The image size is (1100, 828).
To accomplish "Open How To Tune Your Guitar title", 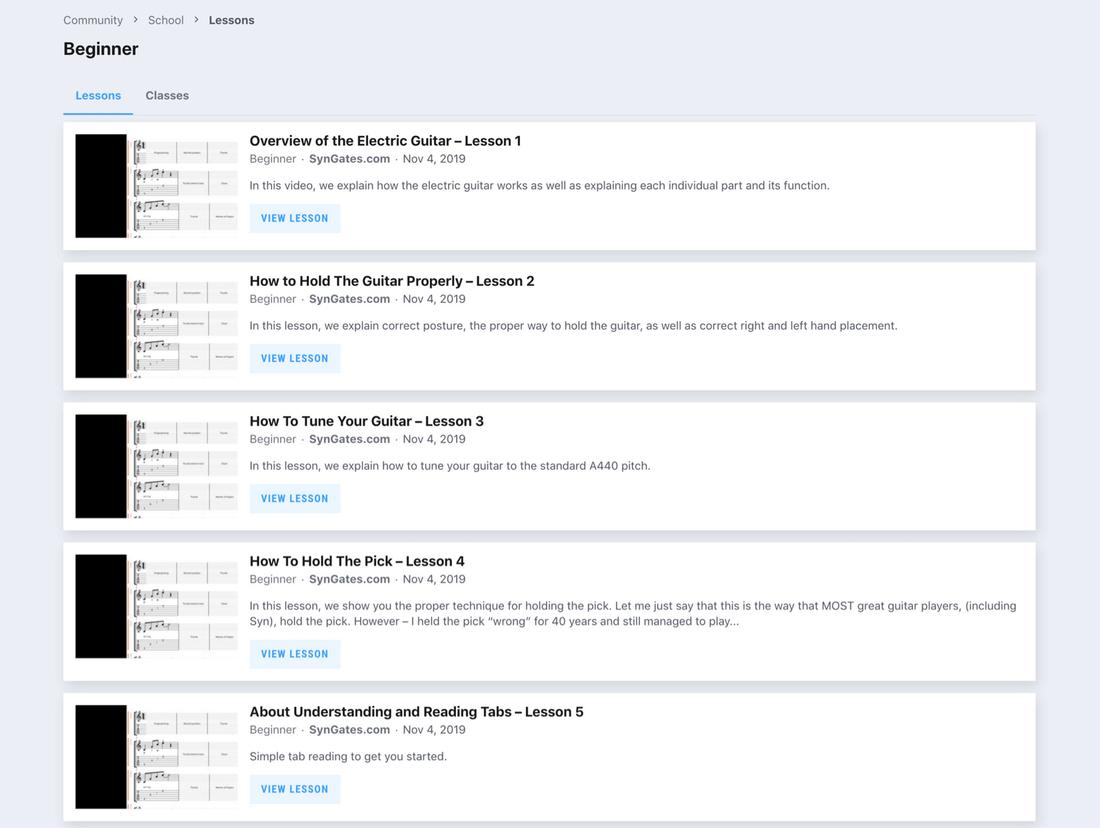I will click(x=366, y=420).
